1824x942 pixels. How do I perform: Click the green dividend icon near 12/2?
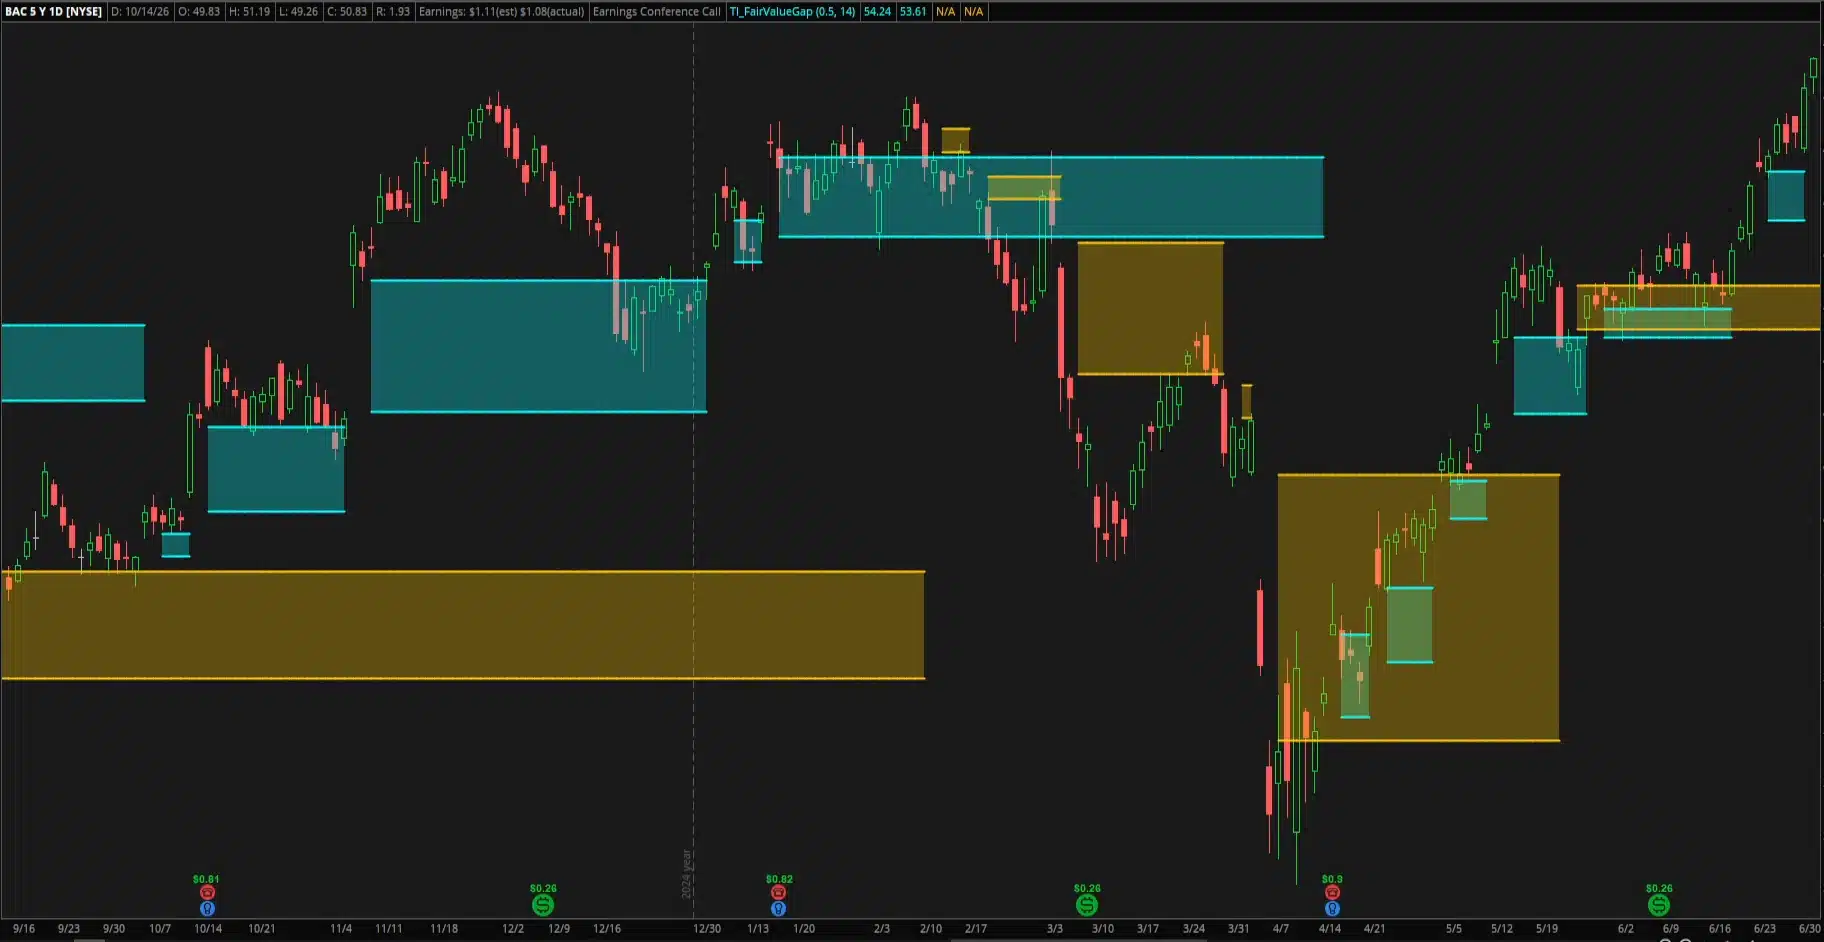point(543,905)
